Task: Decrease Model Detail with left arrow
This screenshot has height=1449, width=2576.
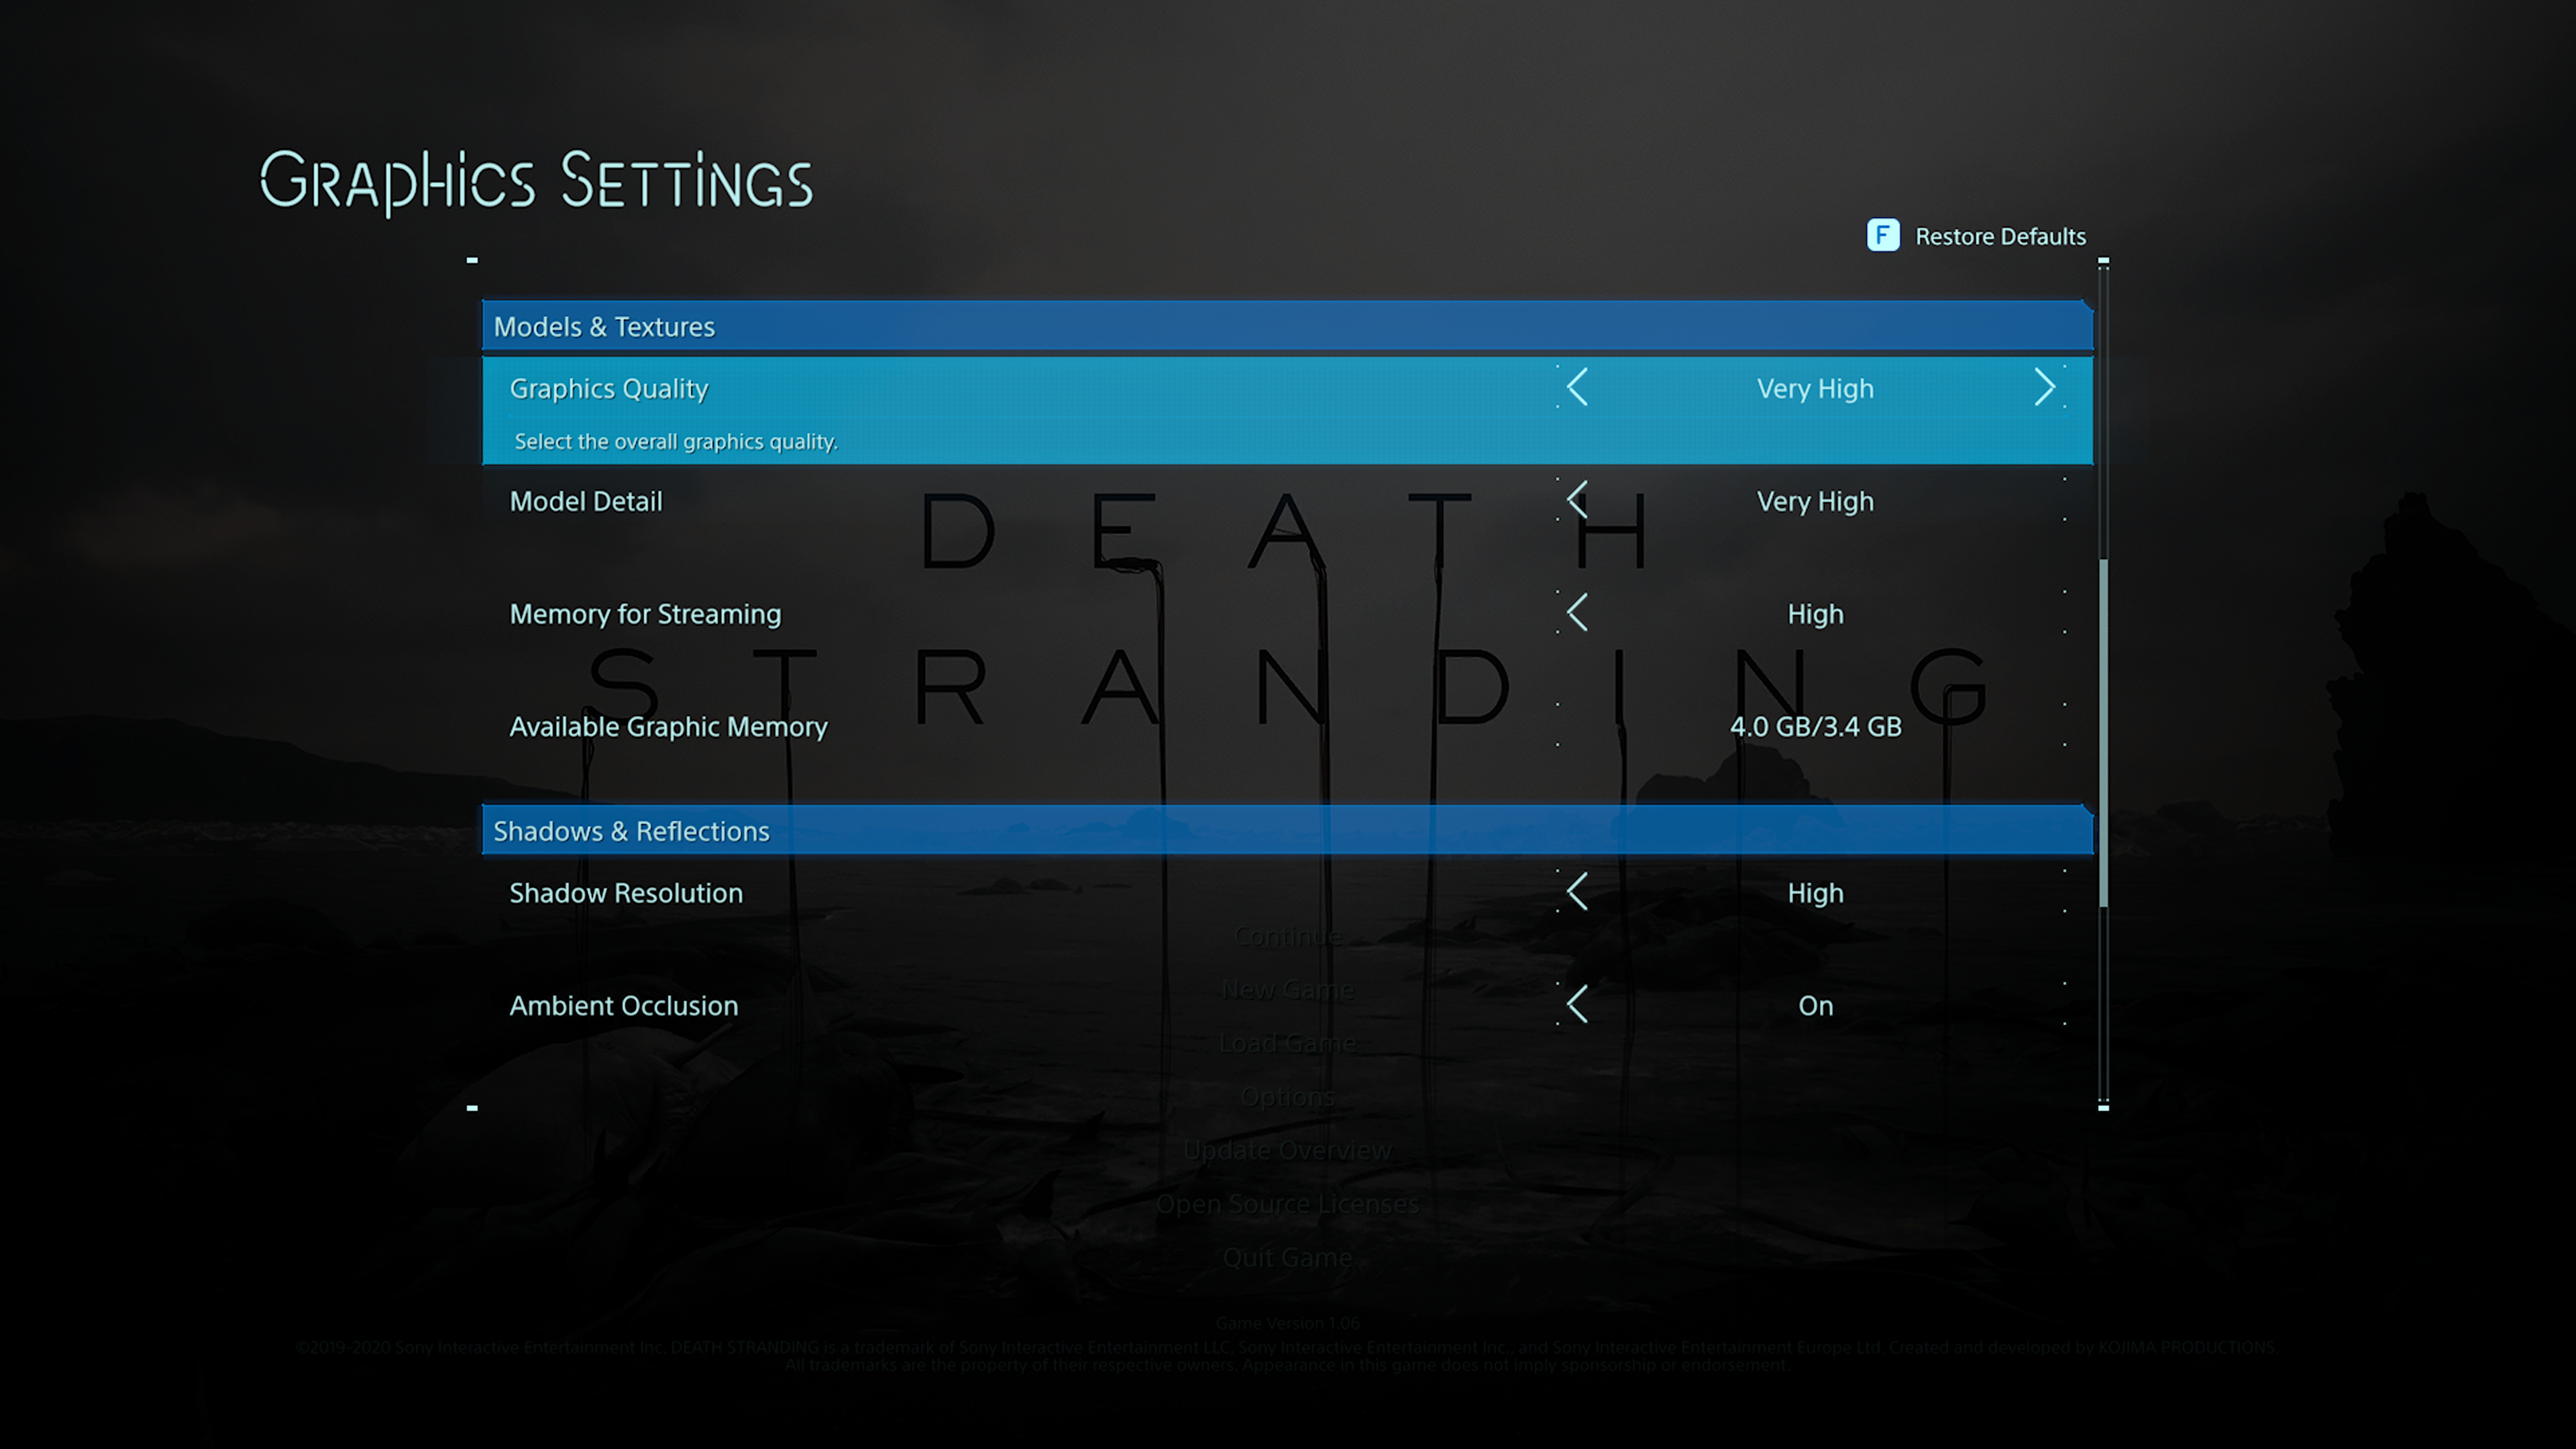Action: coord(1578,500)
